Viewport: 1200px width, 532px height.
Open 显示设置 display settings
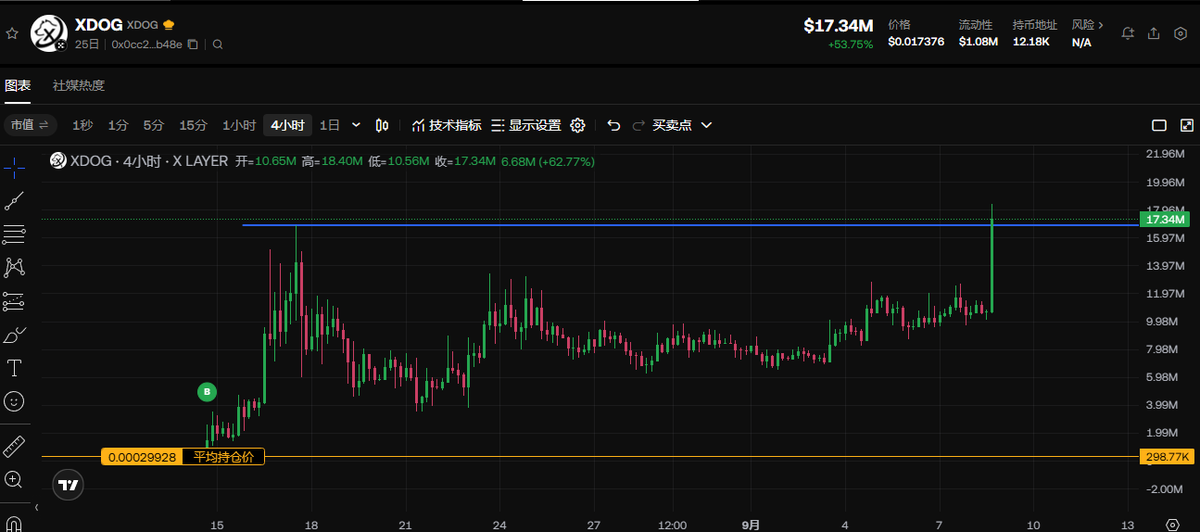pyautogui.click(x=526, y=125)
